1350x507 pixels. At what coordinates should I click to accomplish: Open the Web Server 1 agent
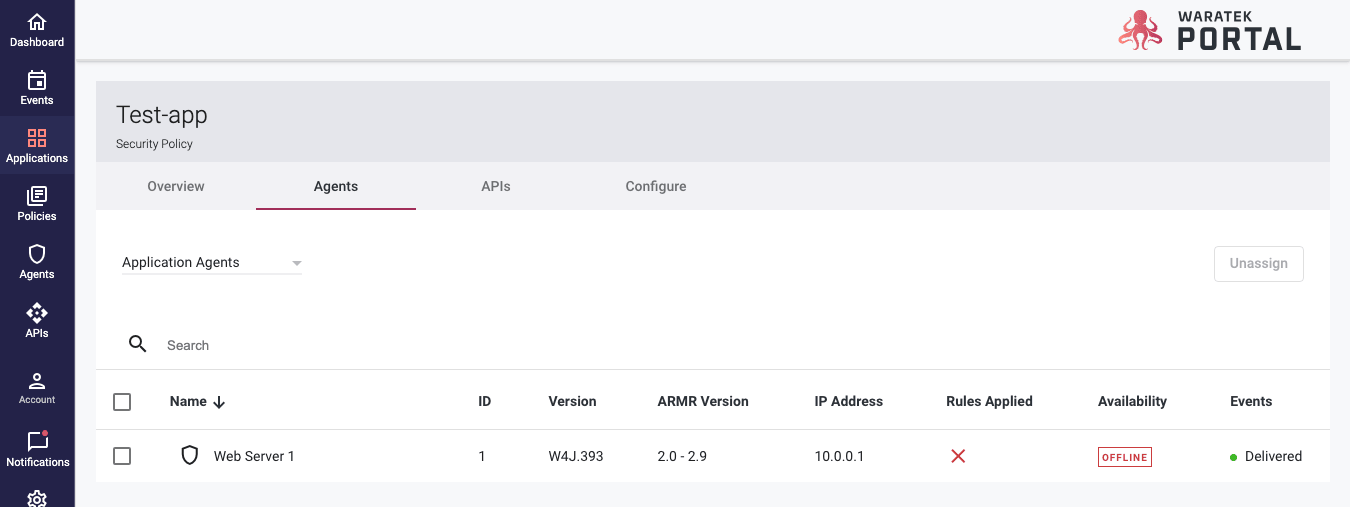click(x=254, y=457)
